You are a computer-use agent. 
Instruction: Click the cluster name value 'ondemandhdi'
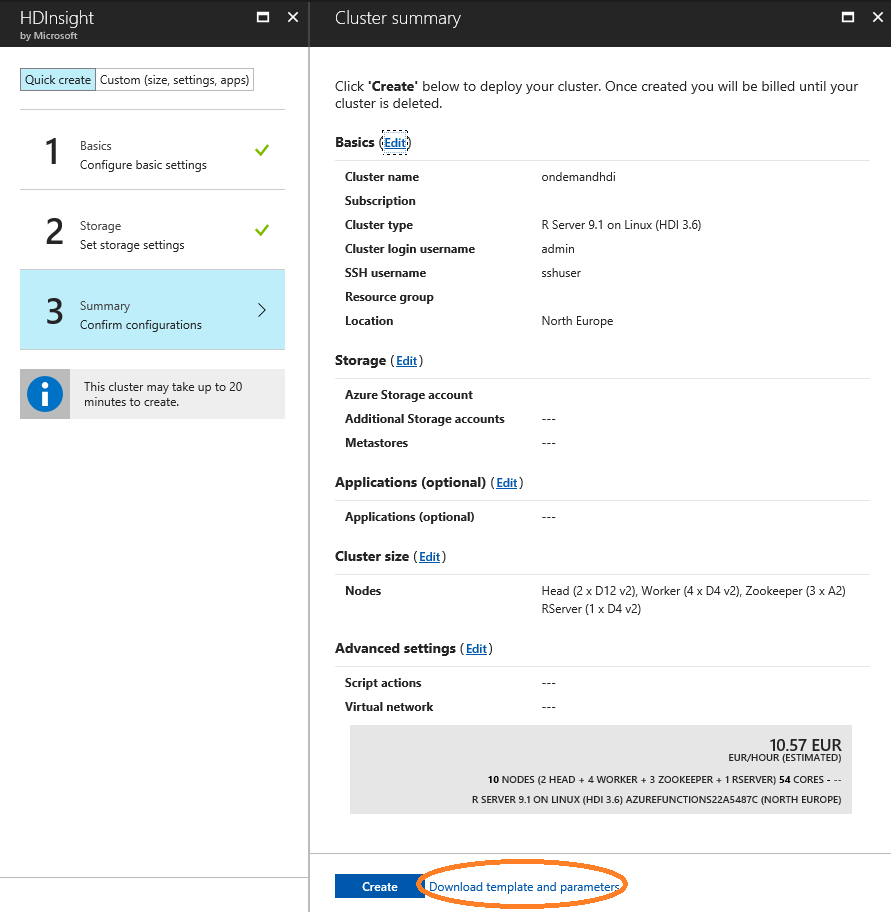(578, 177)
